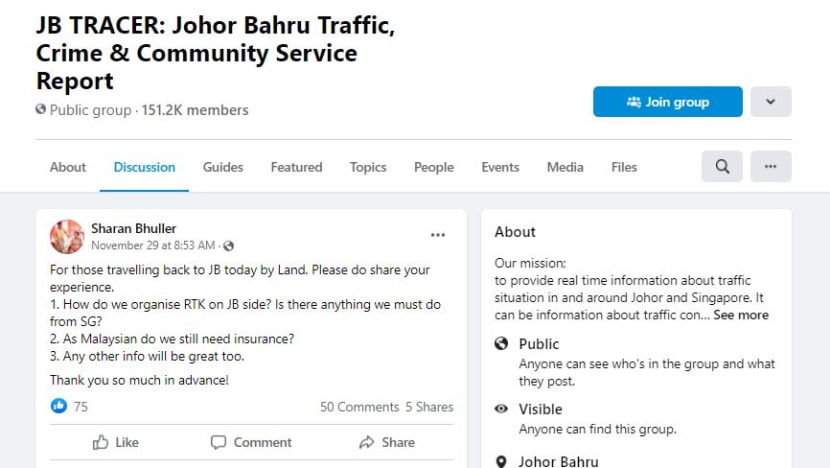Like Sharan Bhuller's post
This screenshot has height=468, width=830.
116,442
